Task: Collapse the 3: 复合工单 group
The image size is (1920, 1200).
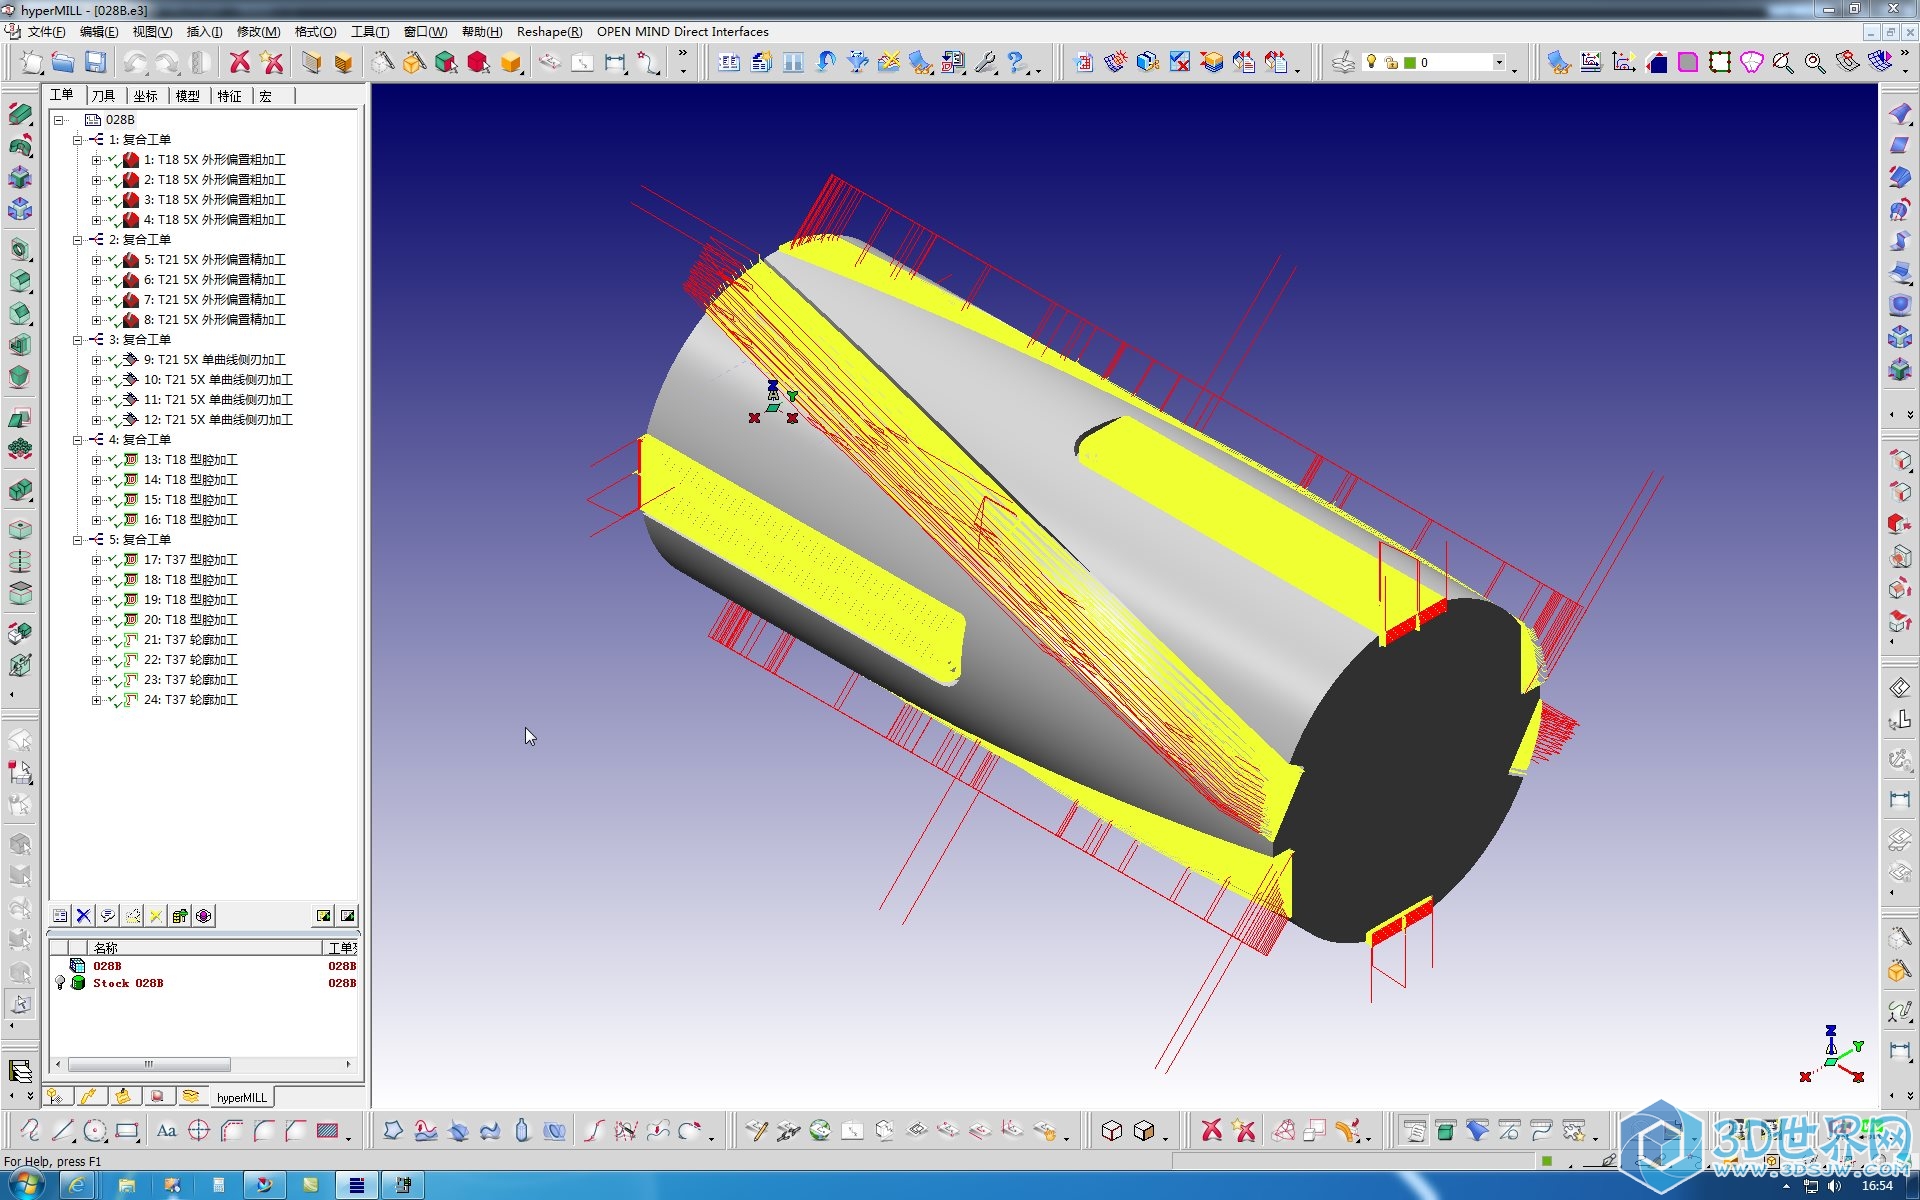Action: [x=77, y=340]
